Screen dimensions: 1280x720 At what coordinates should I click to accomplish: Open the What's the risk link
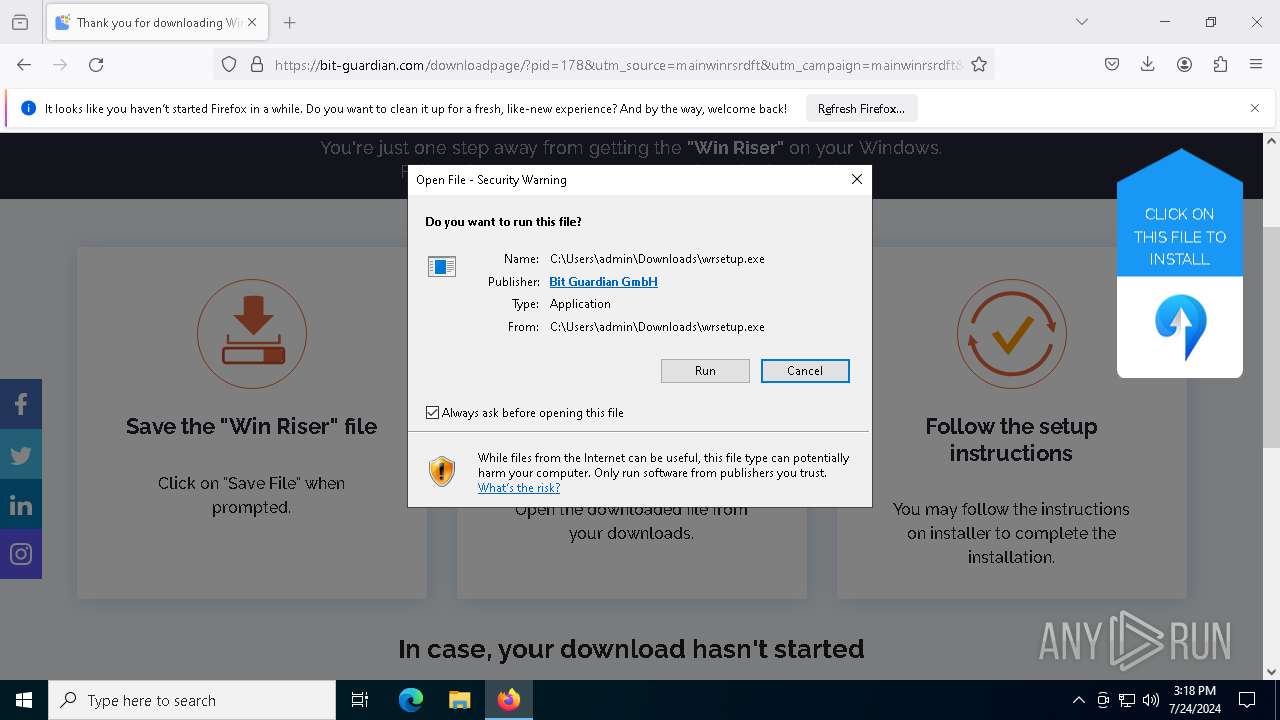[x=518, y=488]
